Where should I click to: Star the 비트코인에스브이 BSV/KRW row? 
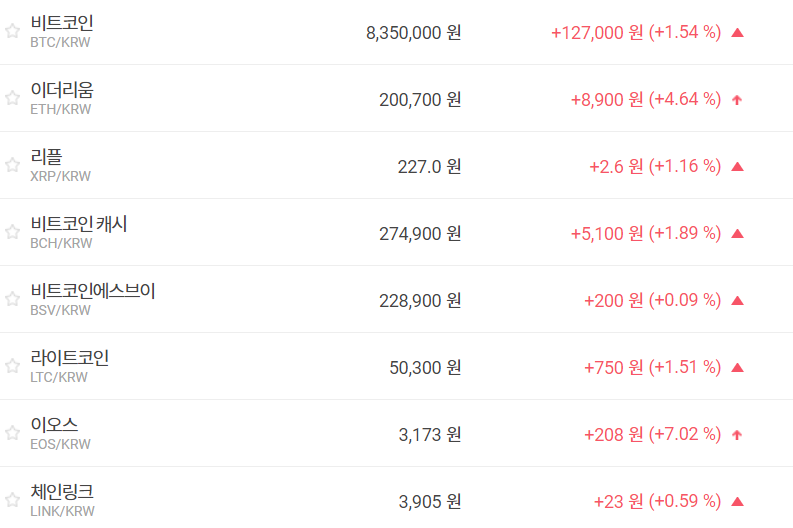[x=12, y=299]
